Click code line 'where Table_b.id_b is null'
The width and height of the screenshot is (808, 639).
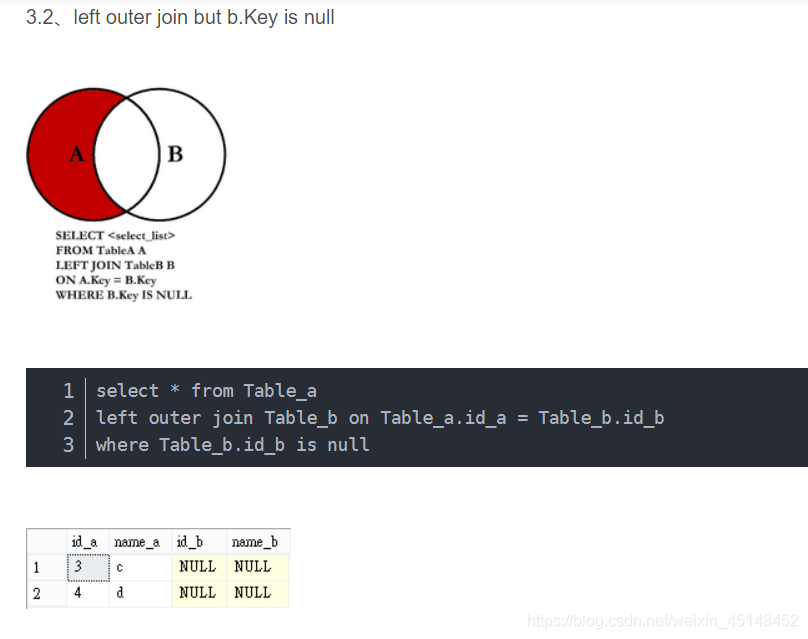[232, 445]
